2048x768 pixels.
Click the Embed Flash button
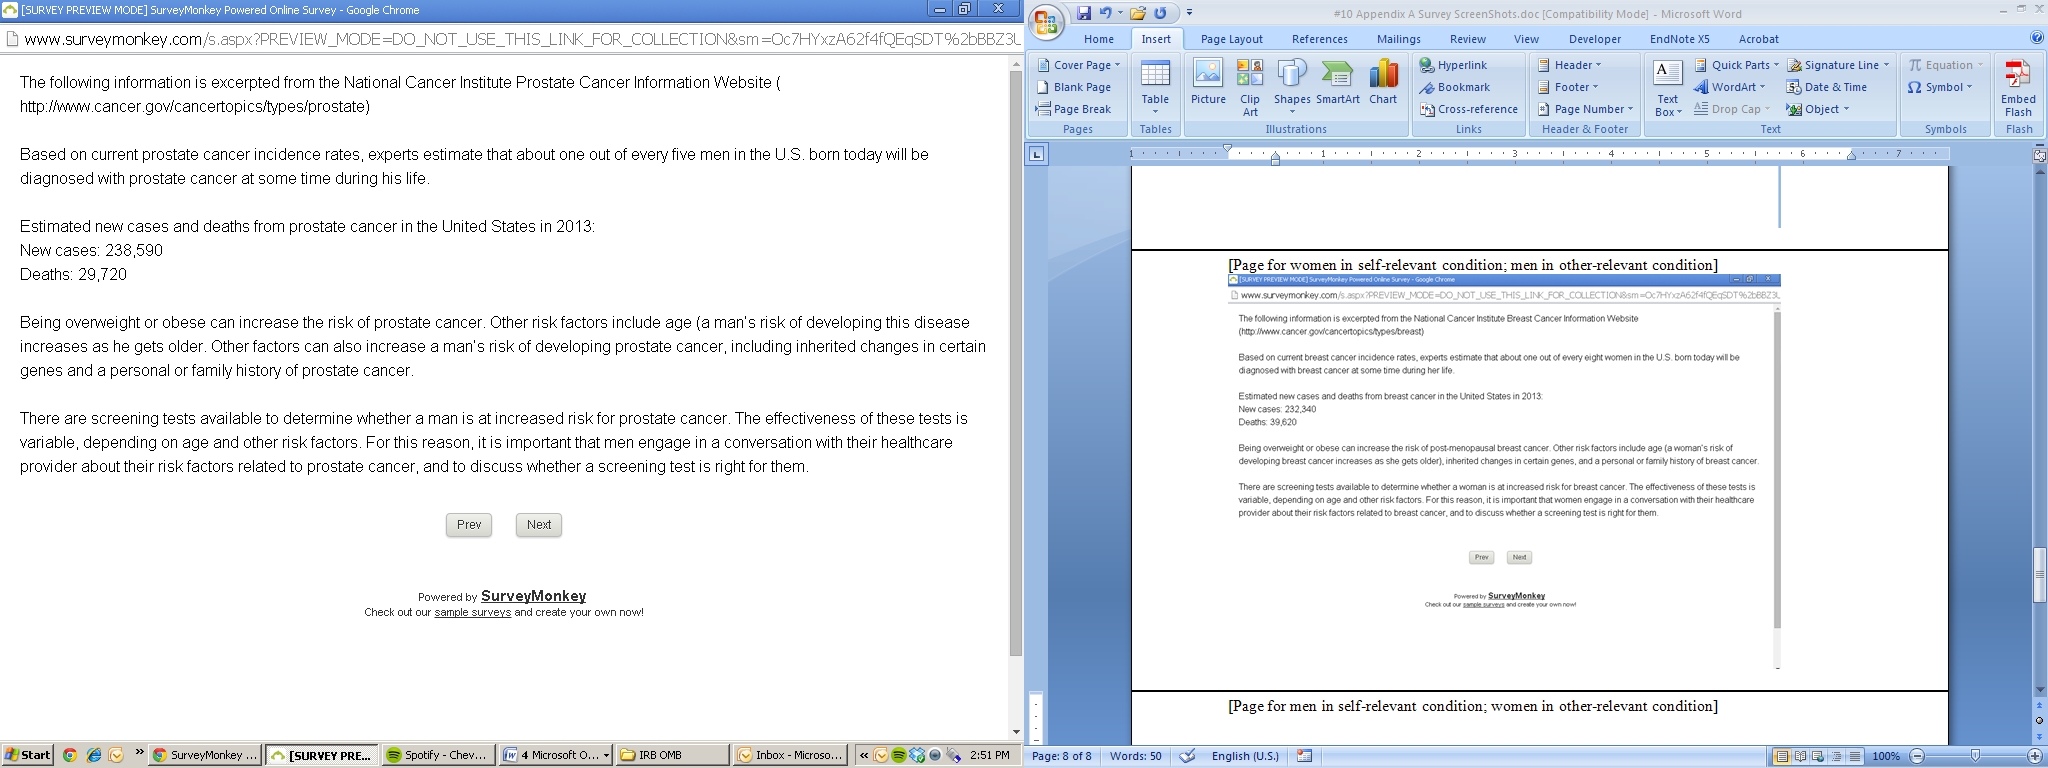click(2018, 88)
